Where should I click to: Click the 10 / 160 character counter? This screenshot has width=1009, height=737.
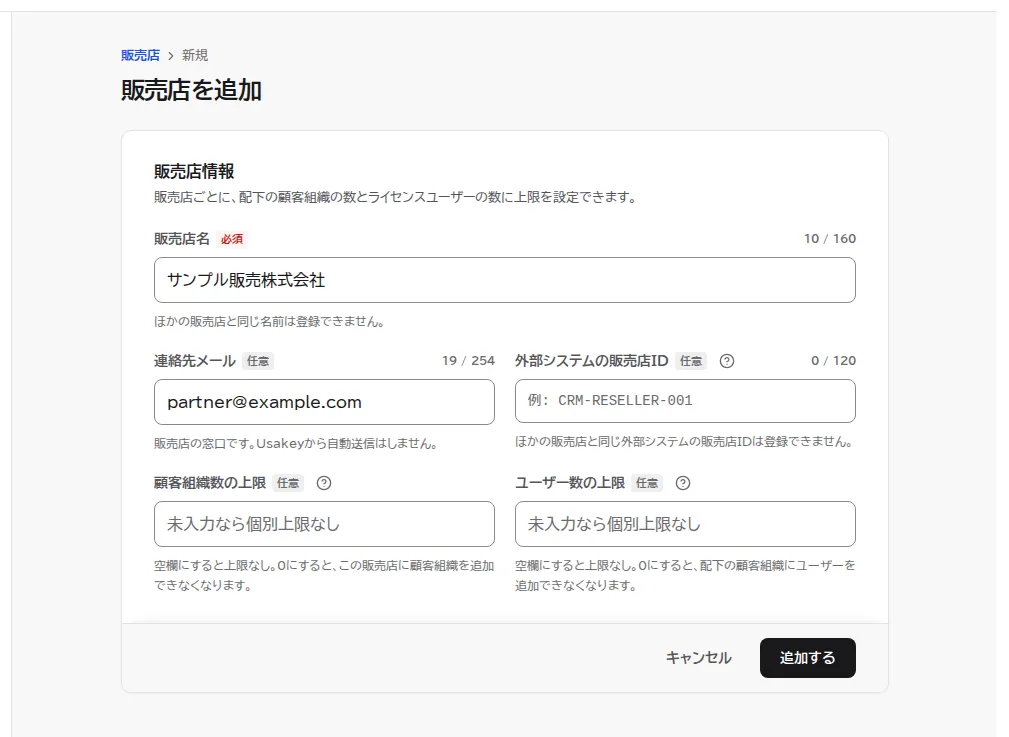[x=829, y=239]
